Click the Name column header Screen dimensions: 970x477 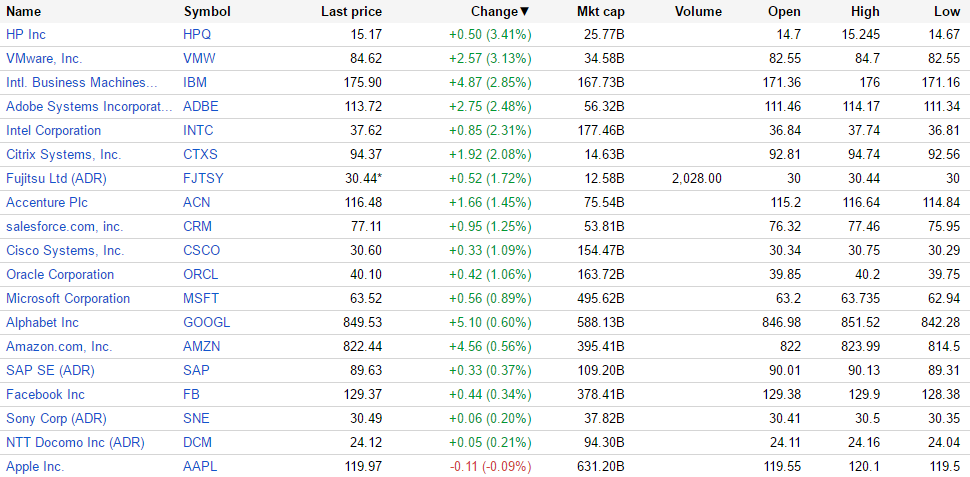pyautogui.click(x=24, y=12)
